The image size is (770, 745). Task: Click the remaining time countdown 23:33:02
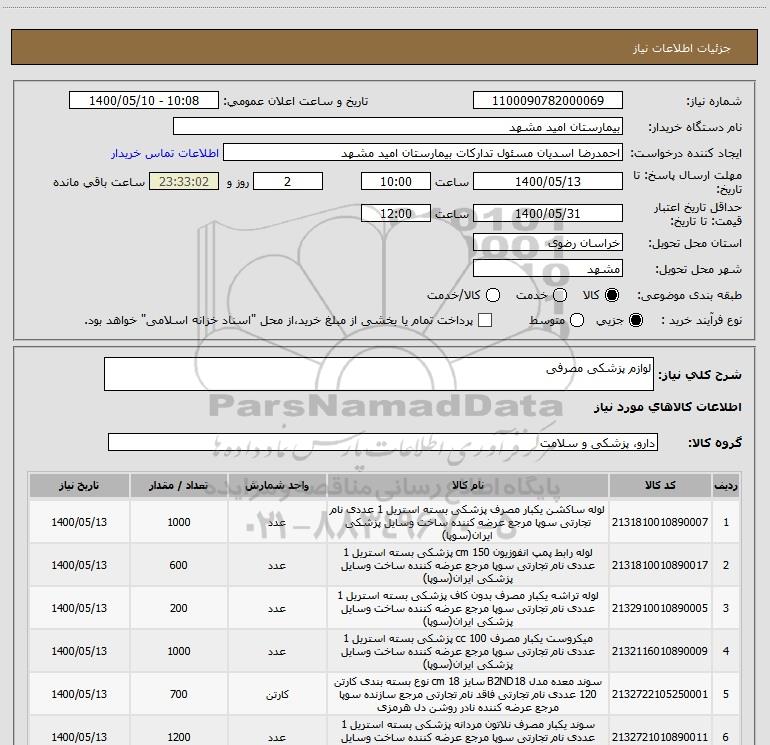(184, 181)
